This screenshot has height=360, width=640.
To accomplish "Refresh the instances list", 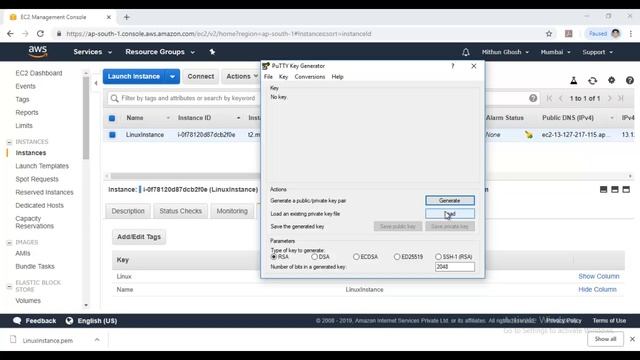I will tap(592, 81).
